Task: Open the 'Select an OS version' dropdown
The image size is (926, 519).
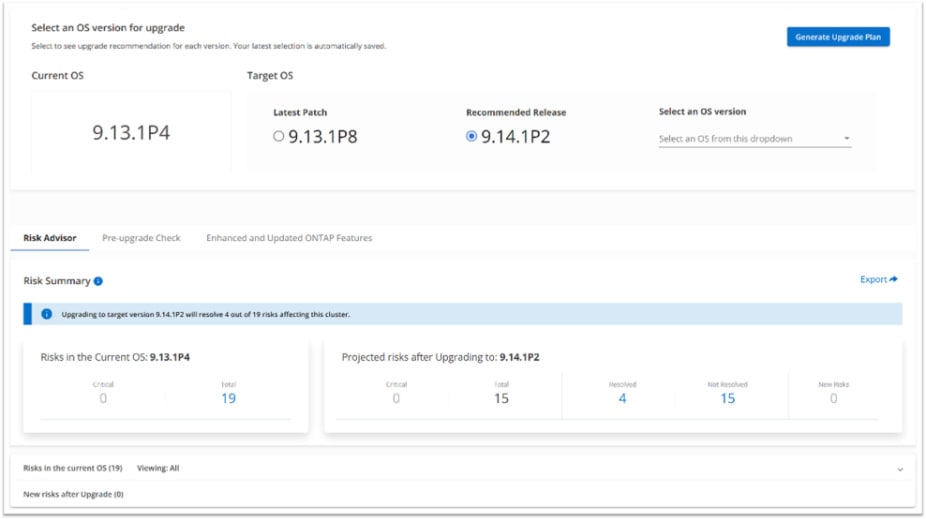Action: coord(754,139)
